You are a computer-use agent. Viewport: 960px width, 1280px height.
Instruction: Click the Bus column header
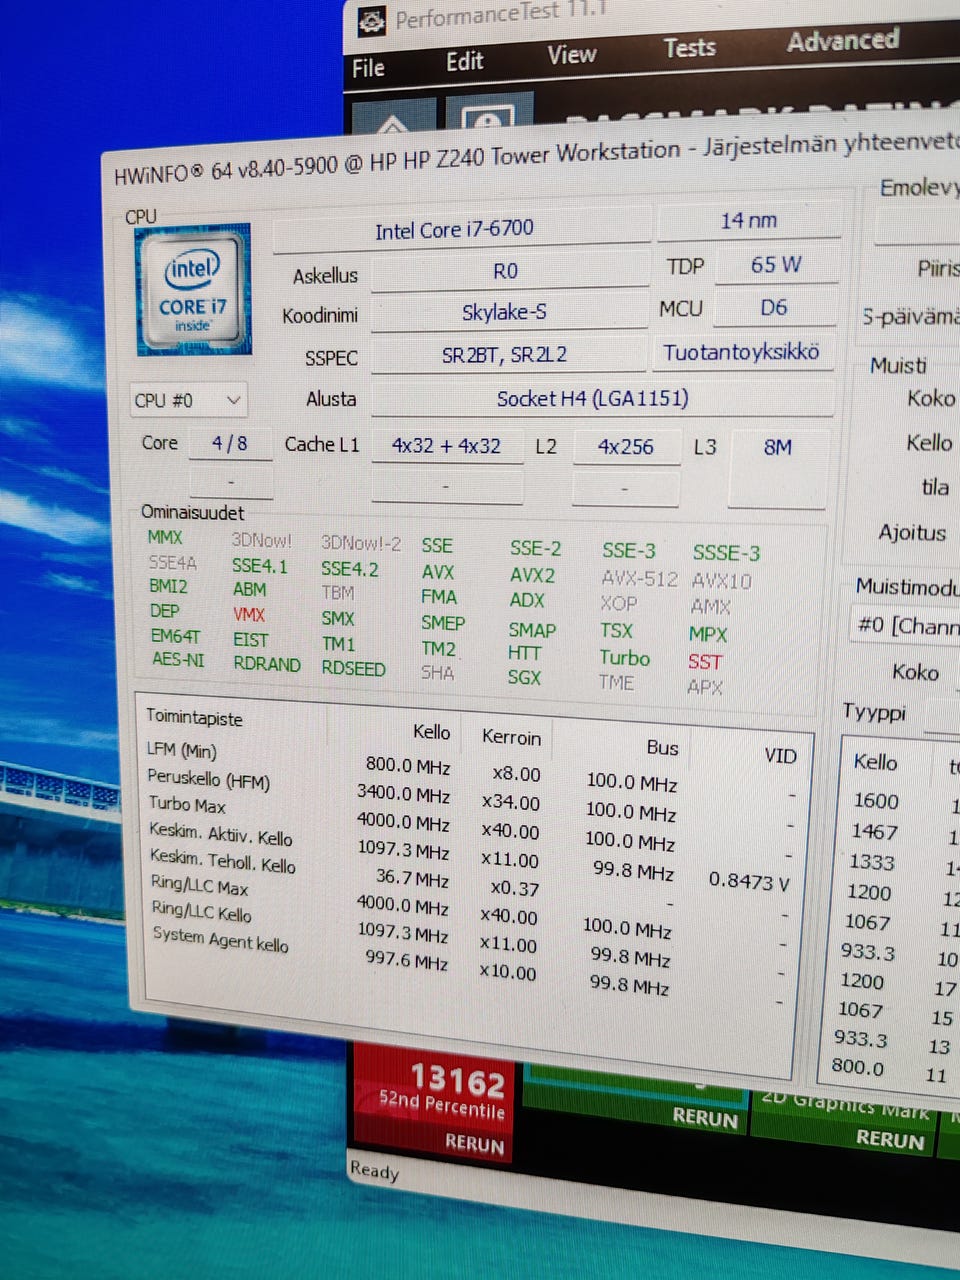tap(662, 747)
